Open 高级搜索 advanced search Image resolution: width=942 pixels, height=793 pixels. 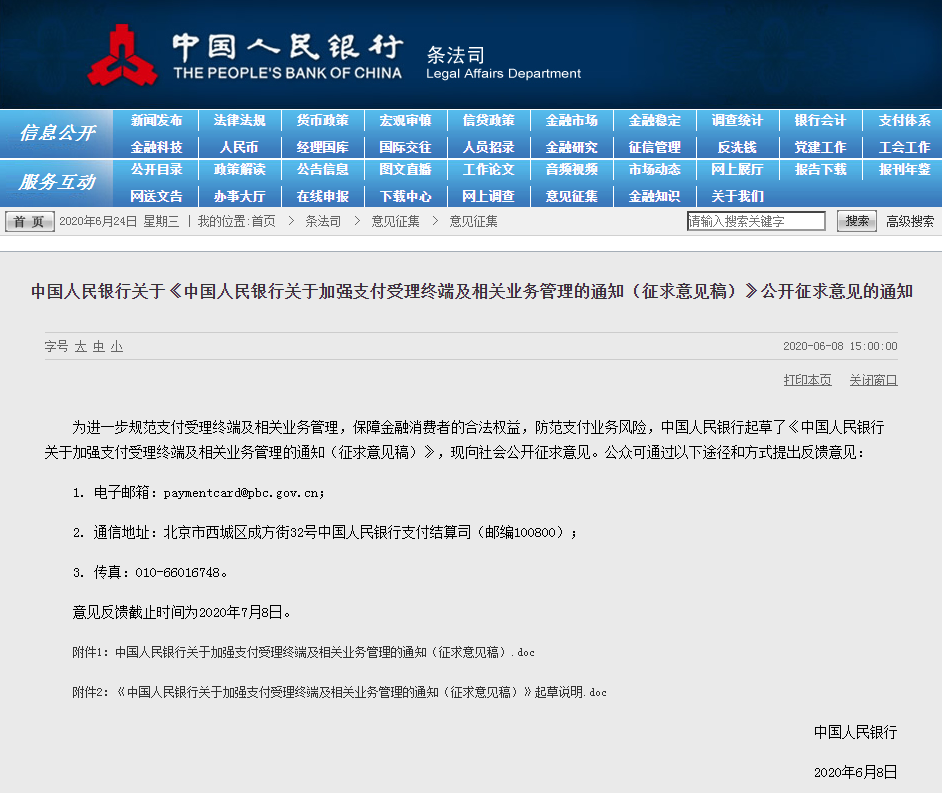click(x=910, y=222)
